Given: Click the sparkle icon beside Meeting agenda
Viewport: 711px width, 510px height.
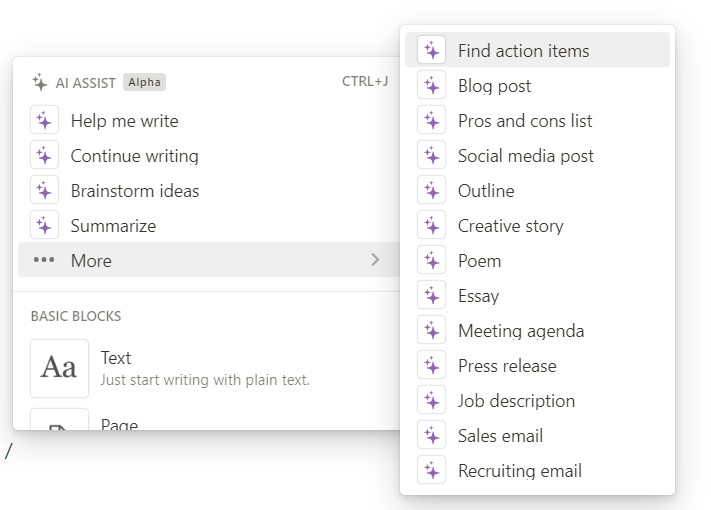Looking at the screenshot, I should (431, 330).
